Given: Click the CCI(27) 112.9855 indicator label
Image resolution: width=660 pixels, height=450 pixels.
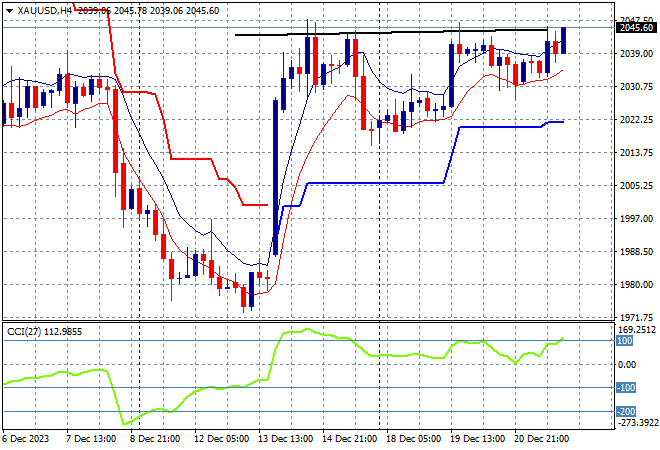Looking at the screenshot, I should 45,332.
